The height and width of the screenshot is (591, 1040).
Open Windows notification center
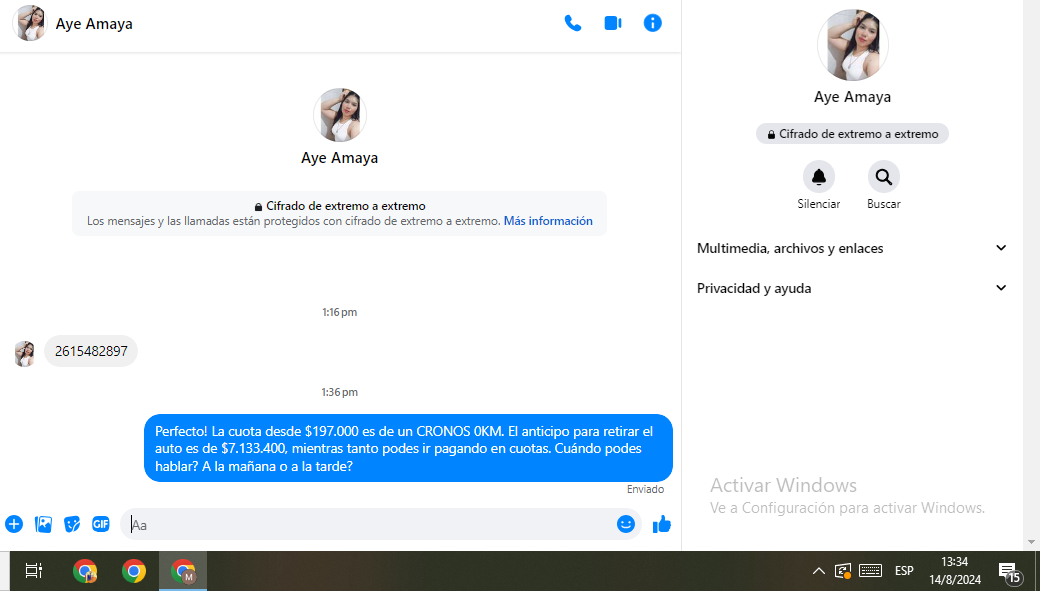pyautogui.click(x=1009, y=571)
